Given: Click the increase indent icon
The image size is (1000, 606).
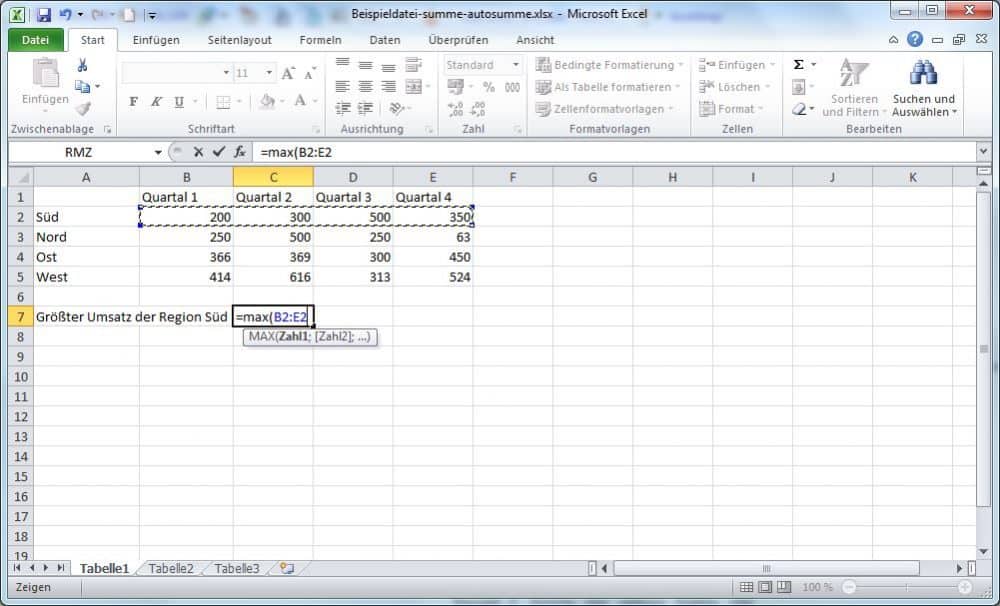Looking at the screenshot, I should click(365, 108).
